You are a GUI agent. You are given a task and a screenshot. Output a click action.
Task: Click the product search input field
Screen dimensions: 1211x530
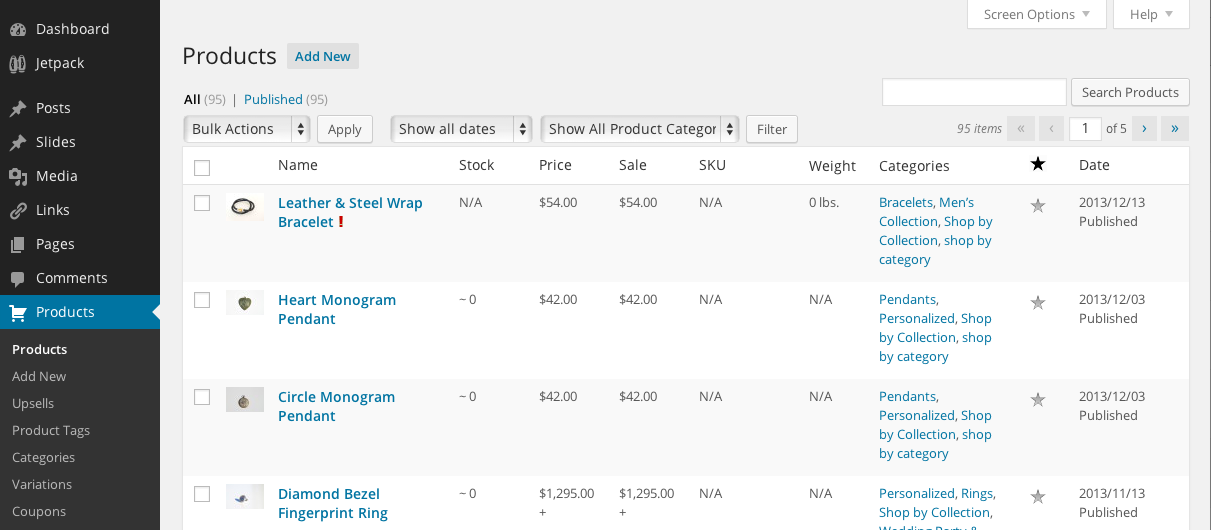coord(974,92)
